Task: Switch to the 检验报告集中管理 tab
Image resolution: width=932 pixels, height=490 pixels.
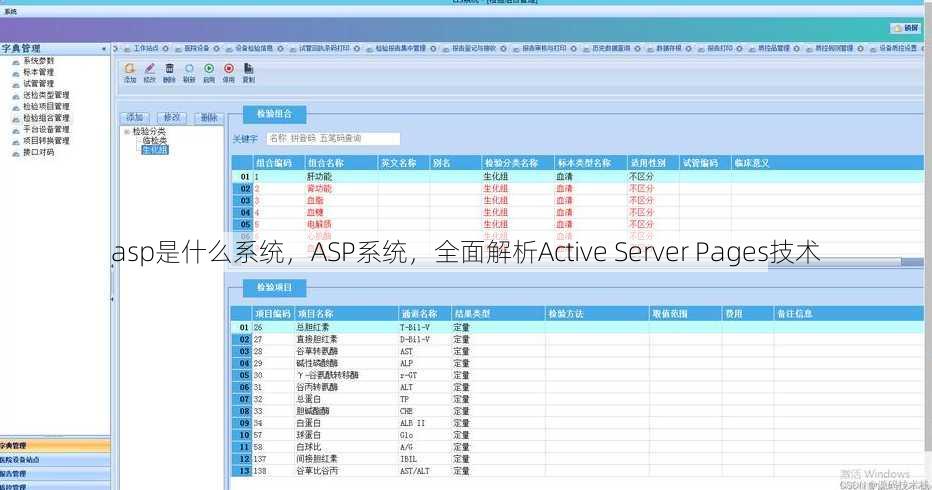Action: click(401, 48)
